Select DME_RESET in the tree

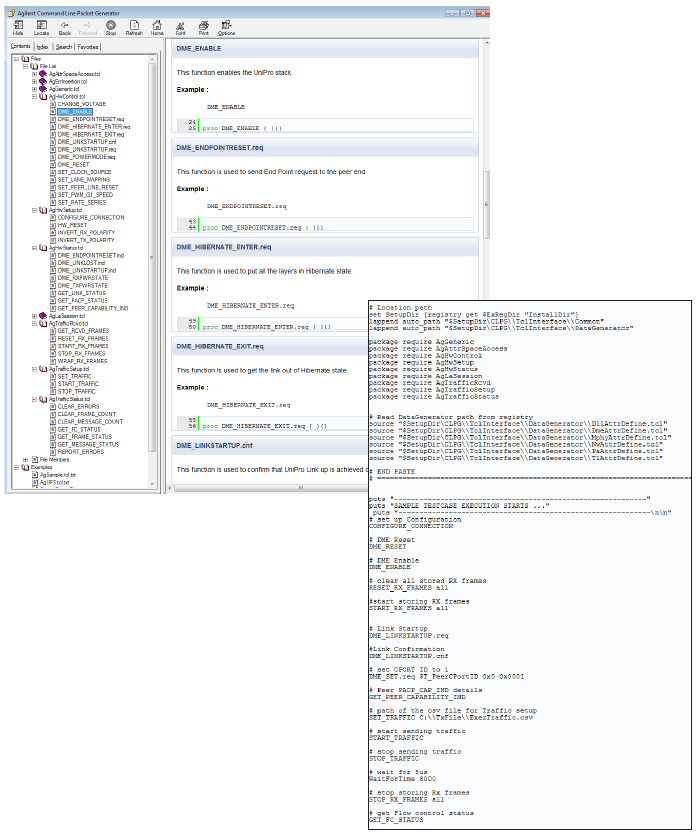click(x=73, y=165)
